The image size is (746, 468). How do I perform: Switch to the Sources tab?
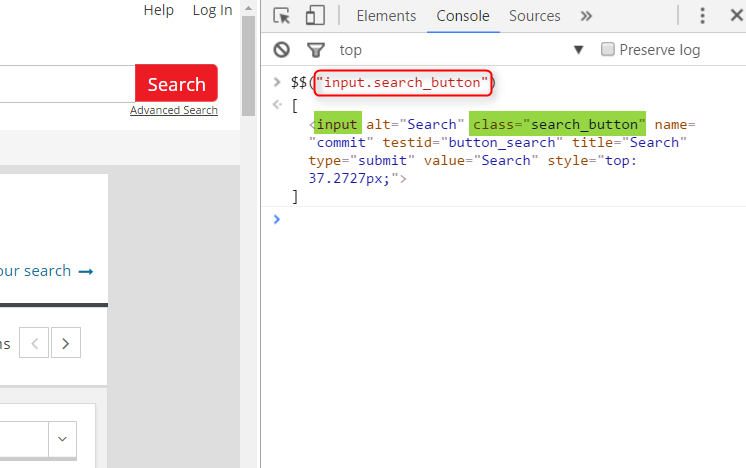(535, 16)
